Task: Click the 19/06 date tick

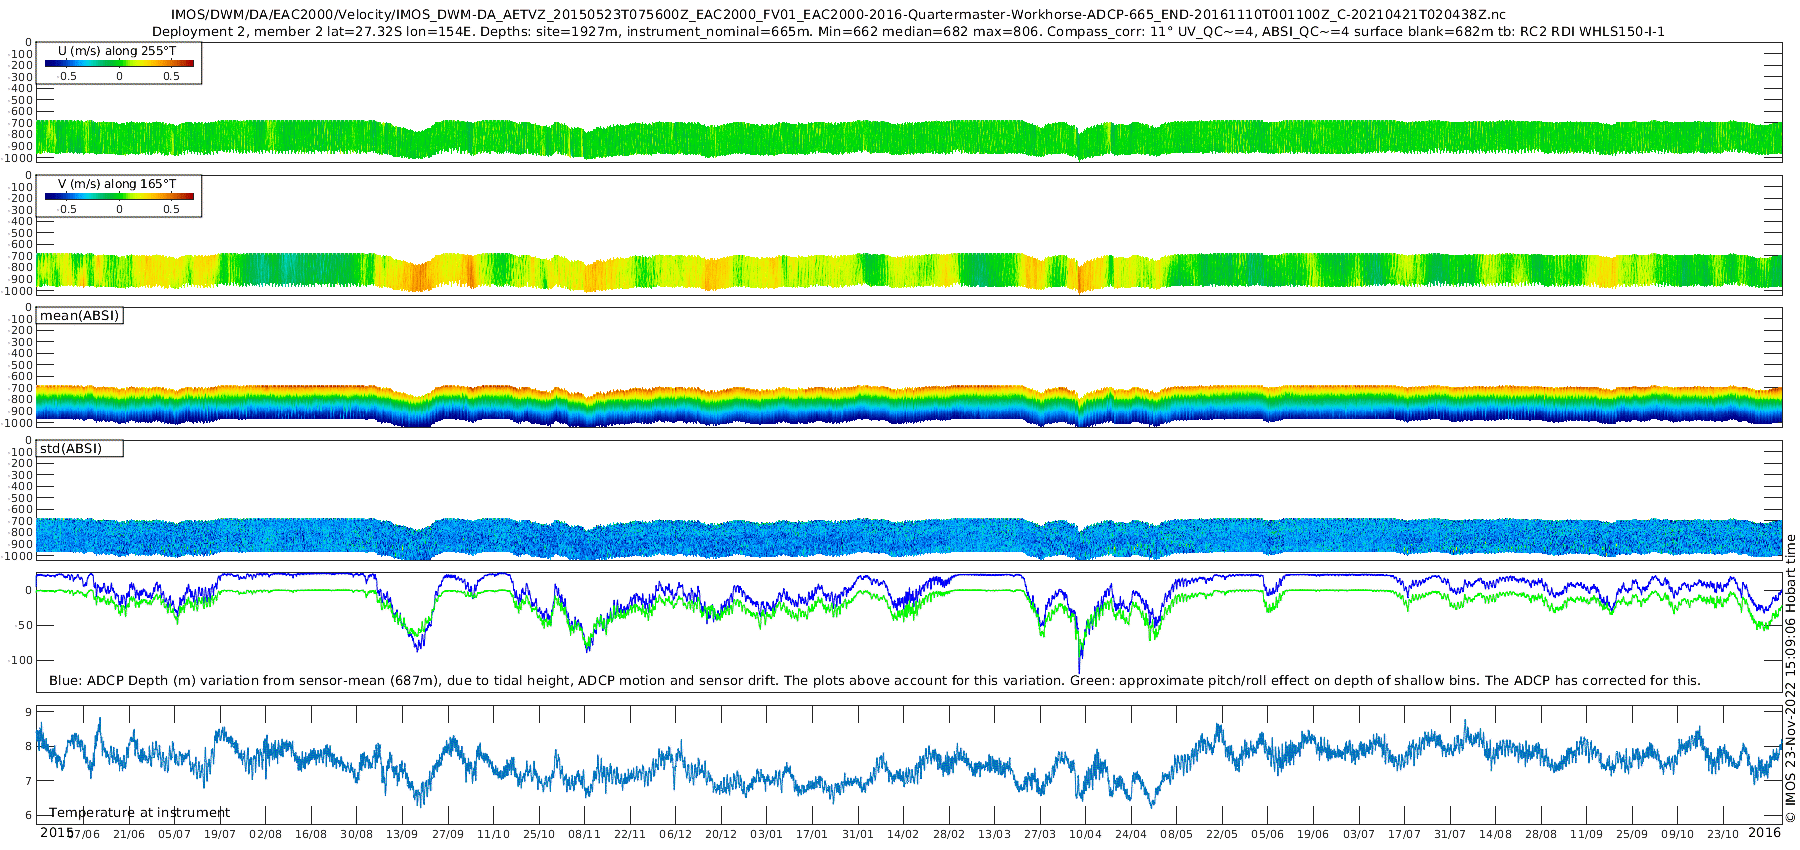Action: 1313,834
